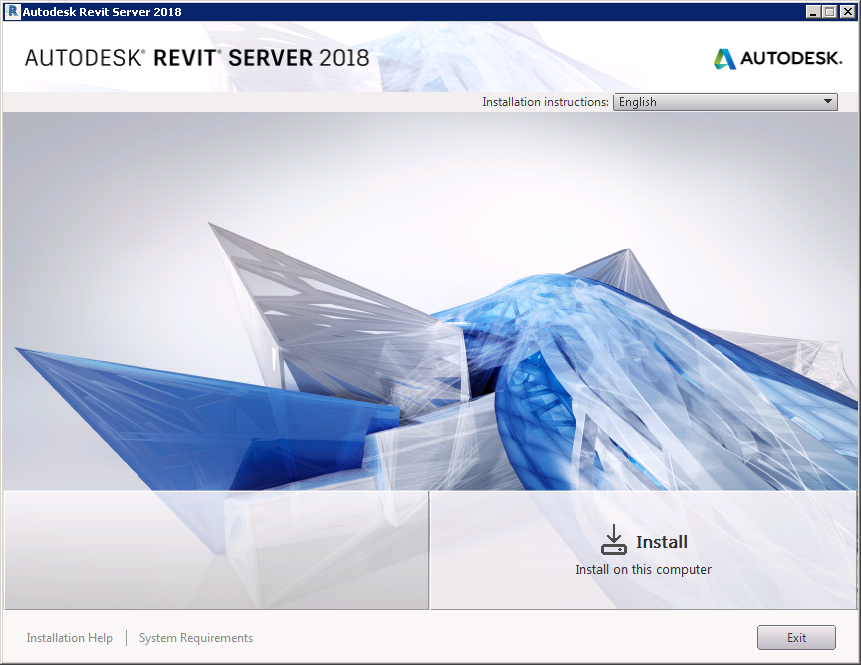
Task: Open the System Requirements link
Action: pos(195,638)
